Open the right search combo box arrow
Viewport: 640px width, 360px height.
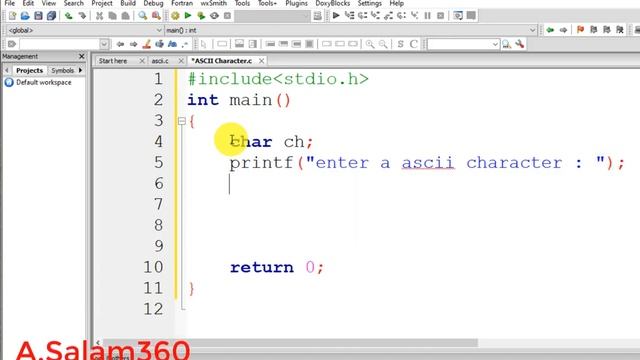pos(495,44)
